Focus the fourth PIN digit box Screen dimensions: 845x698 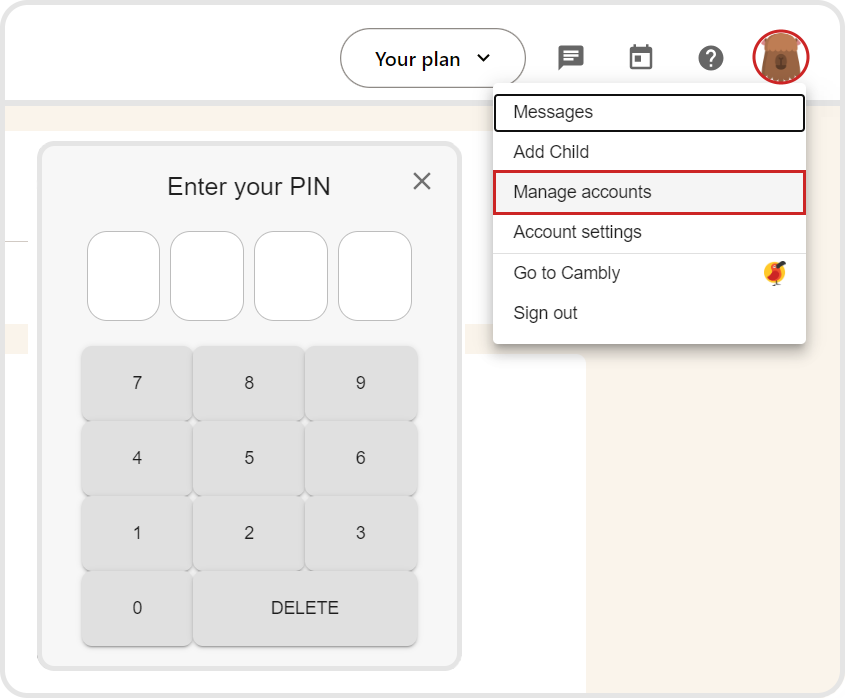(375, 276)
